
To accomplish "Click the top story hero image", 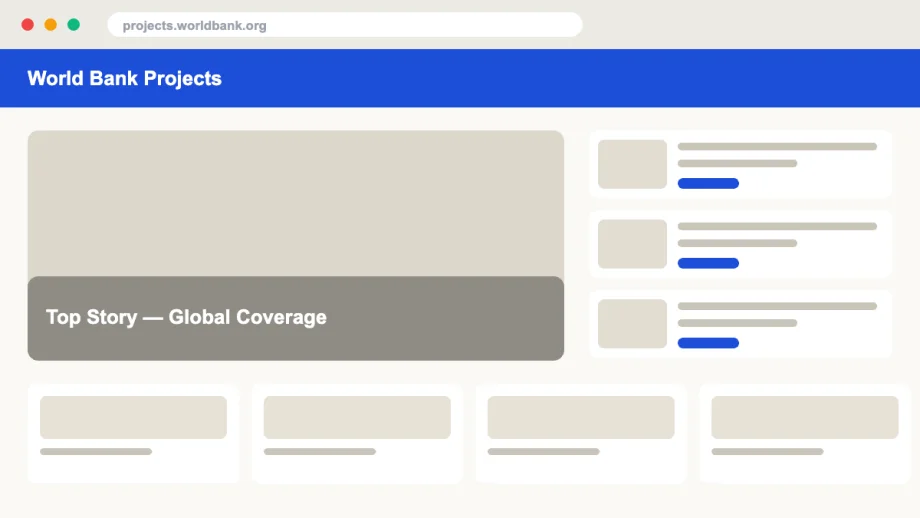I will (296, 204).
